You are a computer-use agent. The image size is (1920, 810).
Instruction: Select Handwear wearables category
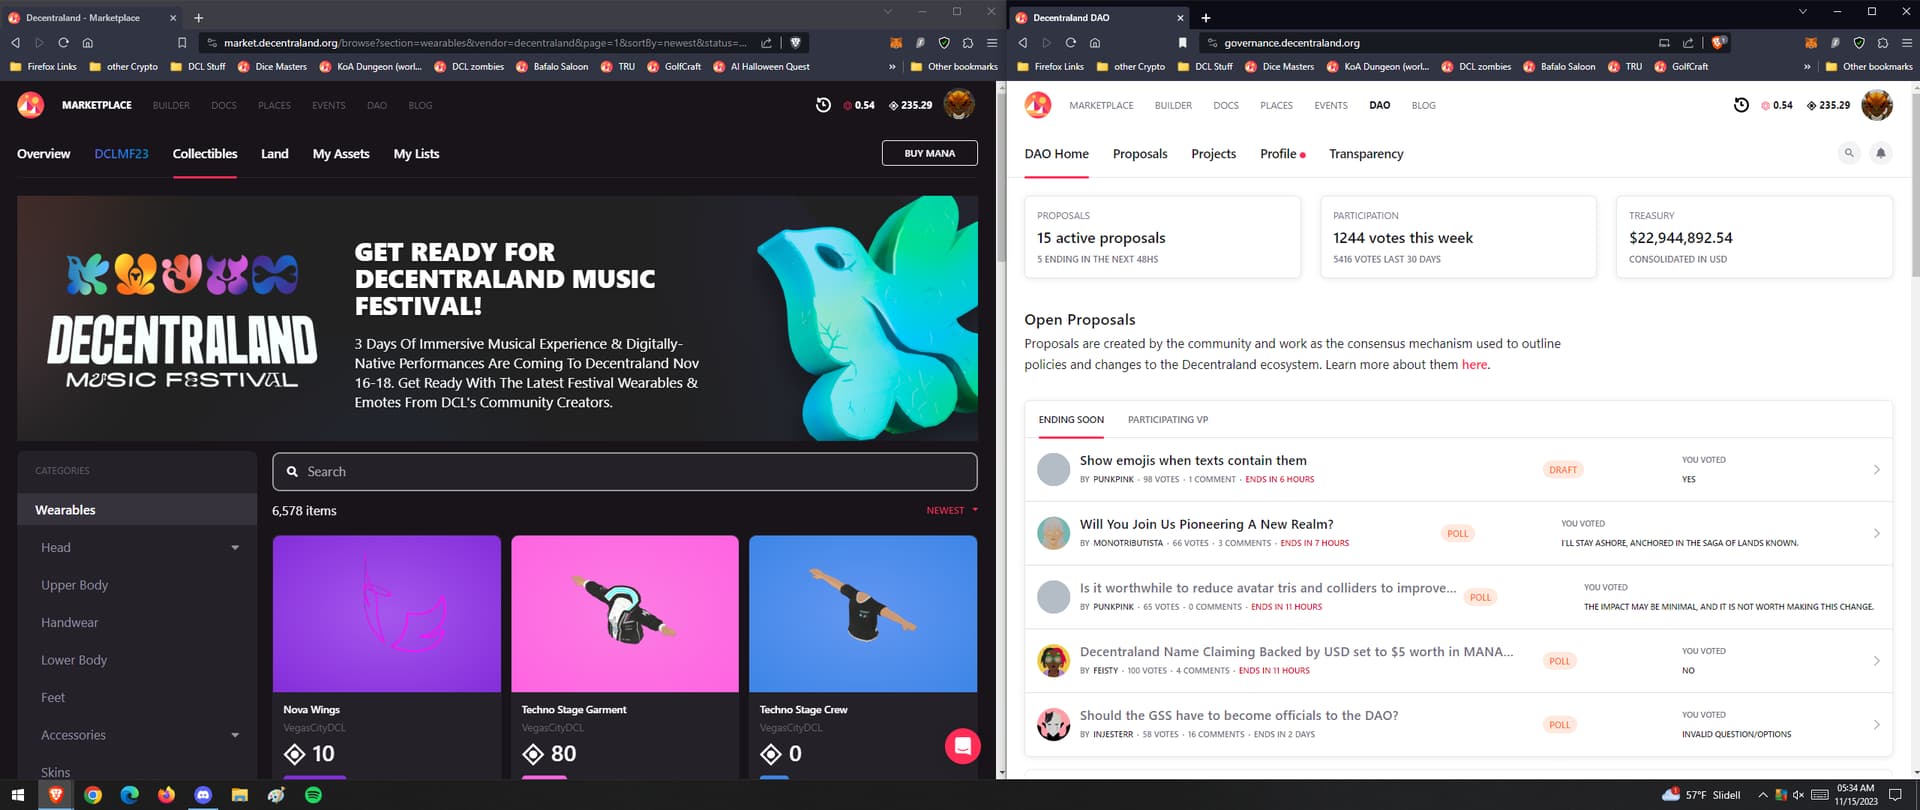click(69, 623)
